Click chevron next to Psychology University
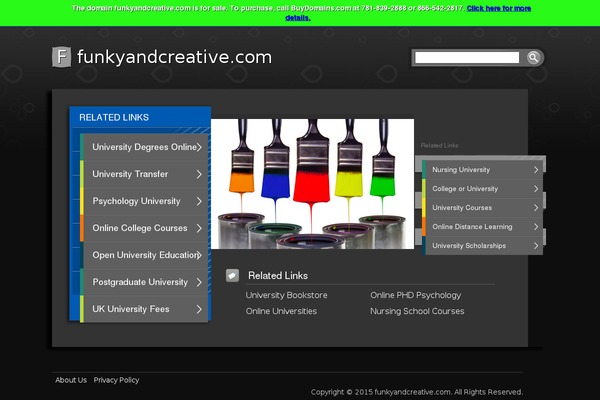 pos(199,201)
